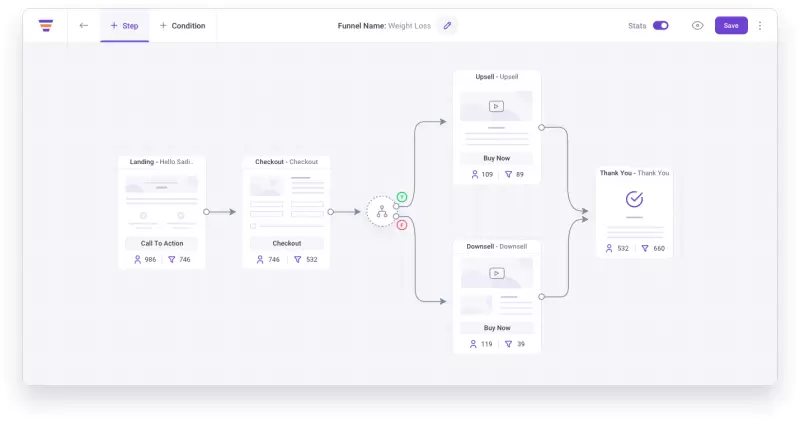Select the Checkout step title
This screenshot has height=422, width=800.
click(x=286, y=162)
